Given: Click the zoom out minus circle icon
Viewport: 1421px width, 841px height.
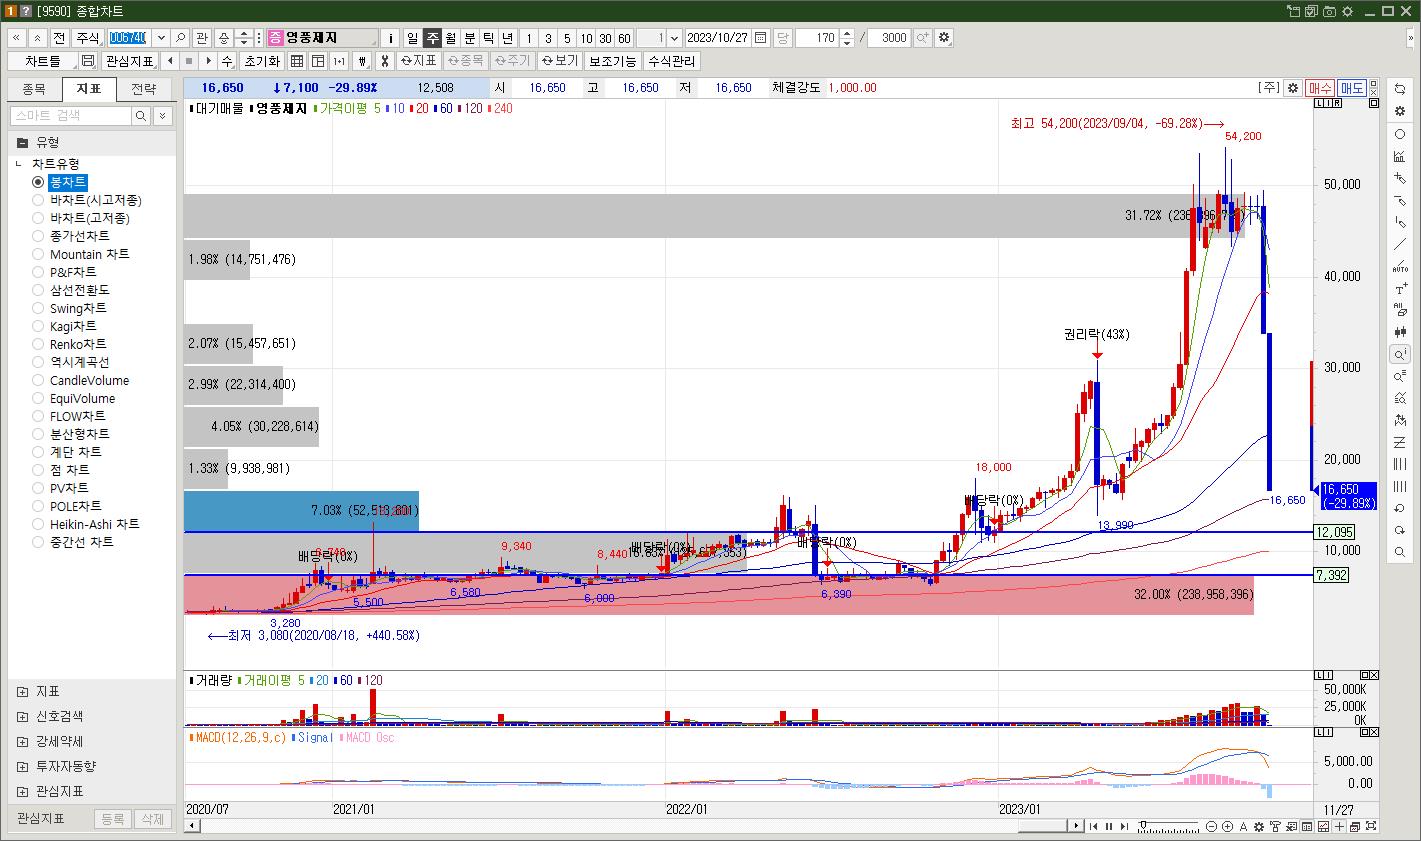Looking at the screenshot, I should [1211, 826].
